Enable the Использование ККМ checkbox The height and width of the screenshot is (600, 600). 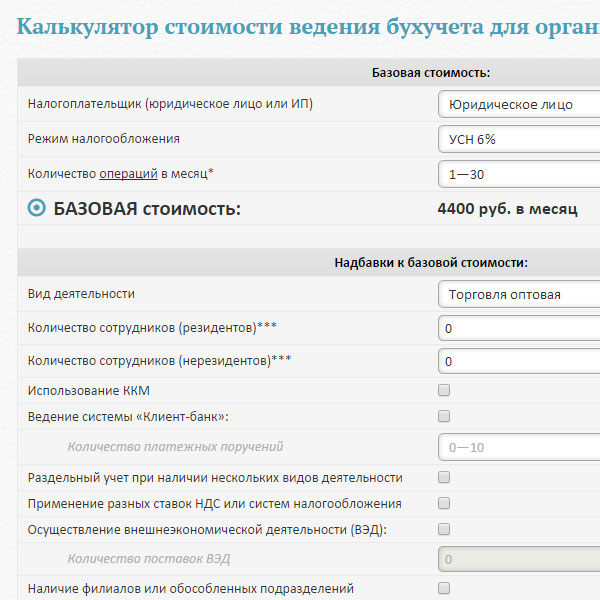click(x=444, y=390)
